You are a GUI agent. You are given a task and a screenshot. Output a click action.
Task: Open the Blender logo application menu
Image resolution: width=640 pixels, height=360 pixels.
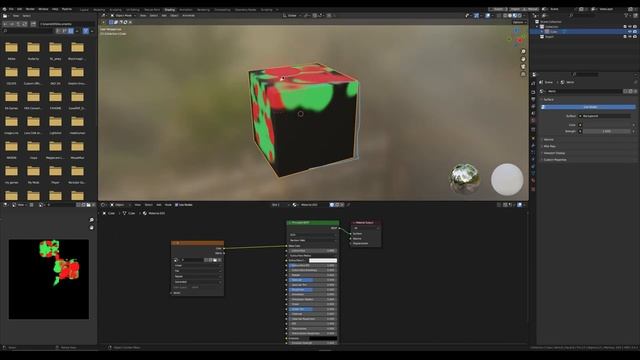[4, 9]
